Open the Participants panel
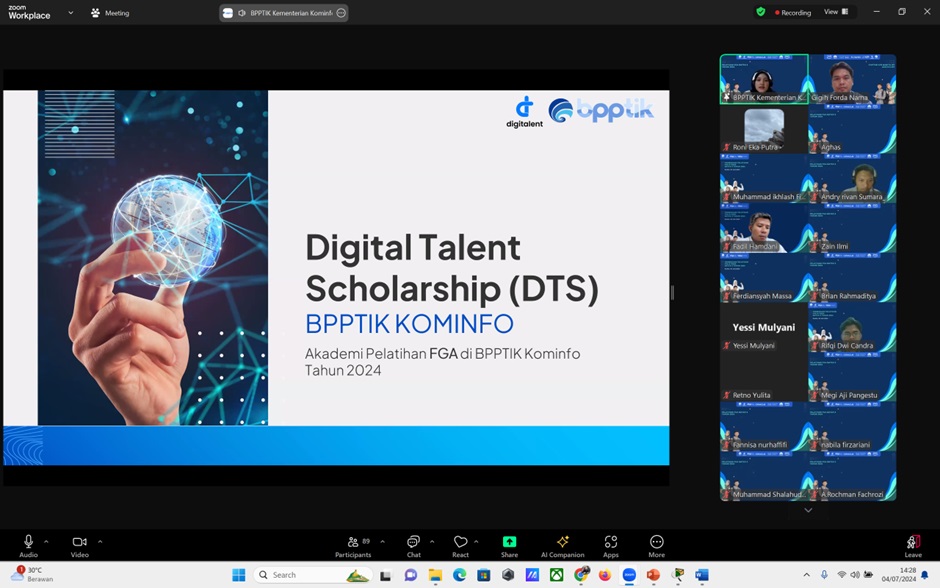The width and height of the screenshot is (940, 588). coord(353,543)
